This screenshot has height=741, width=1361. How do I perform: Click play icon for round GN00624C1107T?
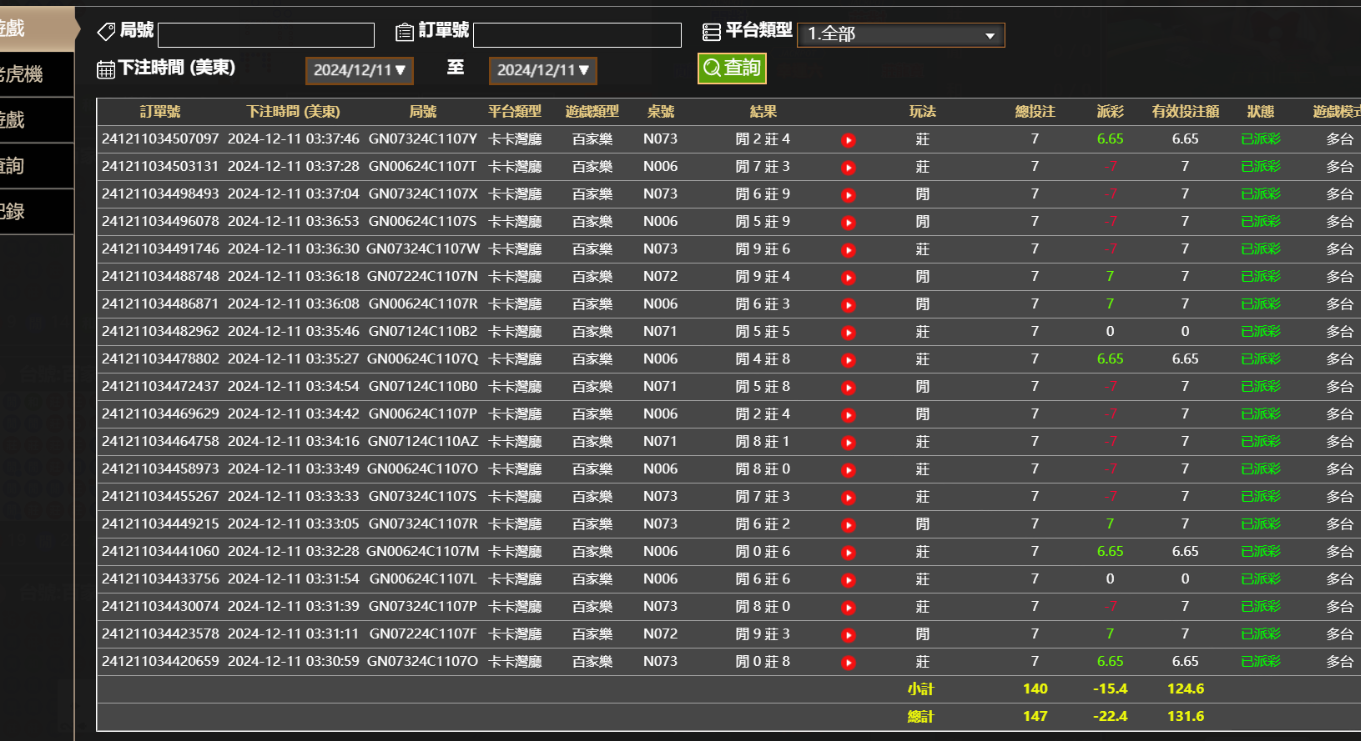[x=848, y=167]
